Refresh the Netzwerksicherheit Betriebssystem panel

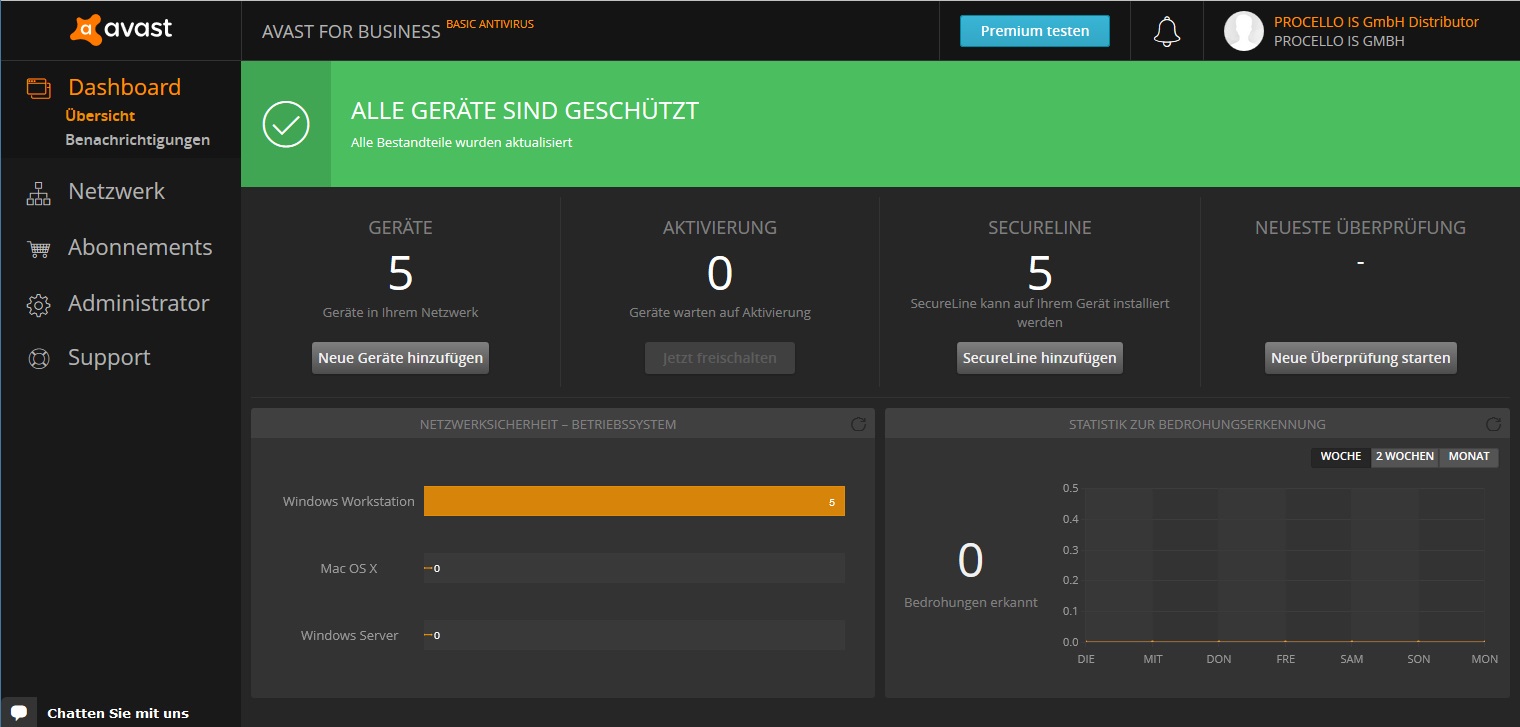(858, 424)
